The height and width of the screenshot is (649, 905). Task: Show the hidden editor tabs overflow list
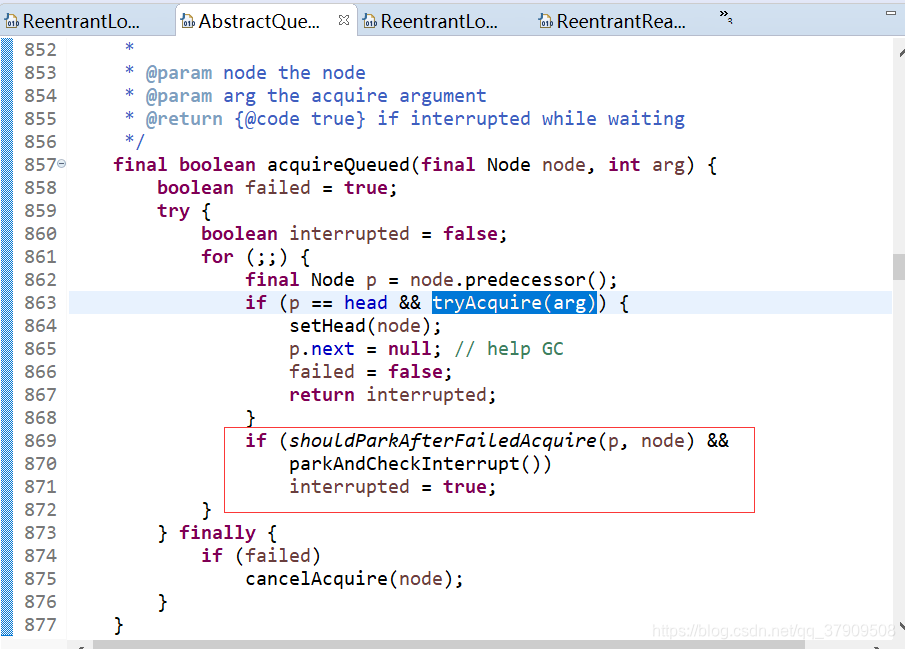pos(726,16)
